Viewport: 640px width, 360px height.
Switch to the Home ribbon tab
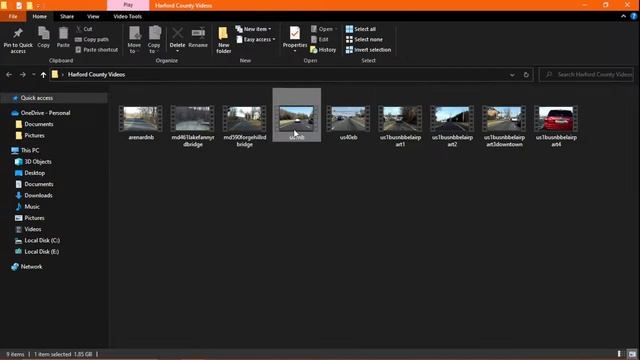point(40,16)
